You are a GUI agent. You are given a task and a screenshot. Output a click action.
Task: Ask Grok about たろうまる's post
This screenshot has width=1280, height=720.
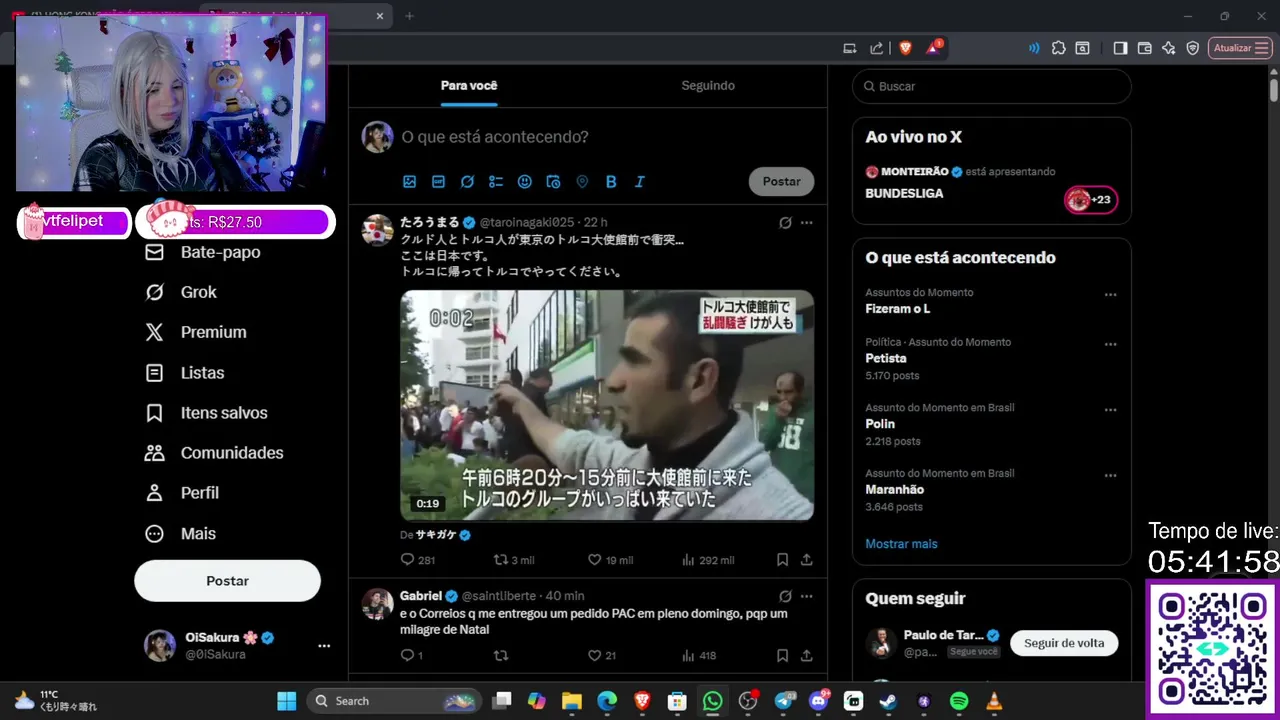coord(785,222)
